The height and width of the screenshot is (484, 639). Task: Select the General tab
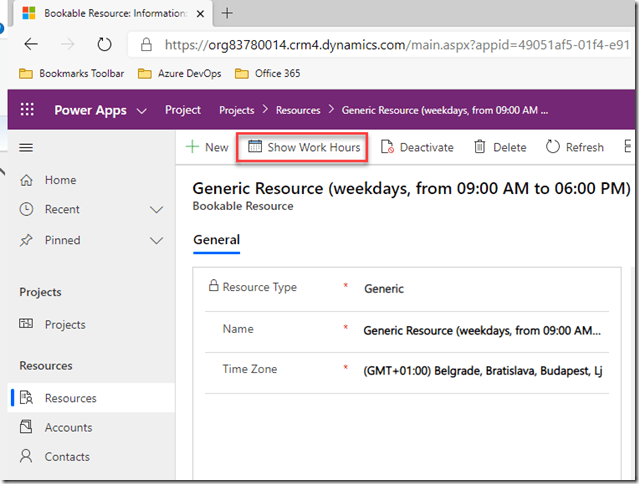pos(216,240)
